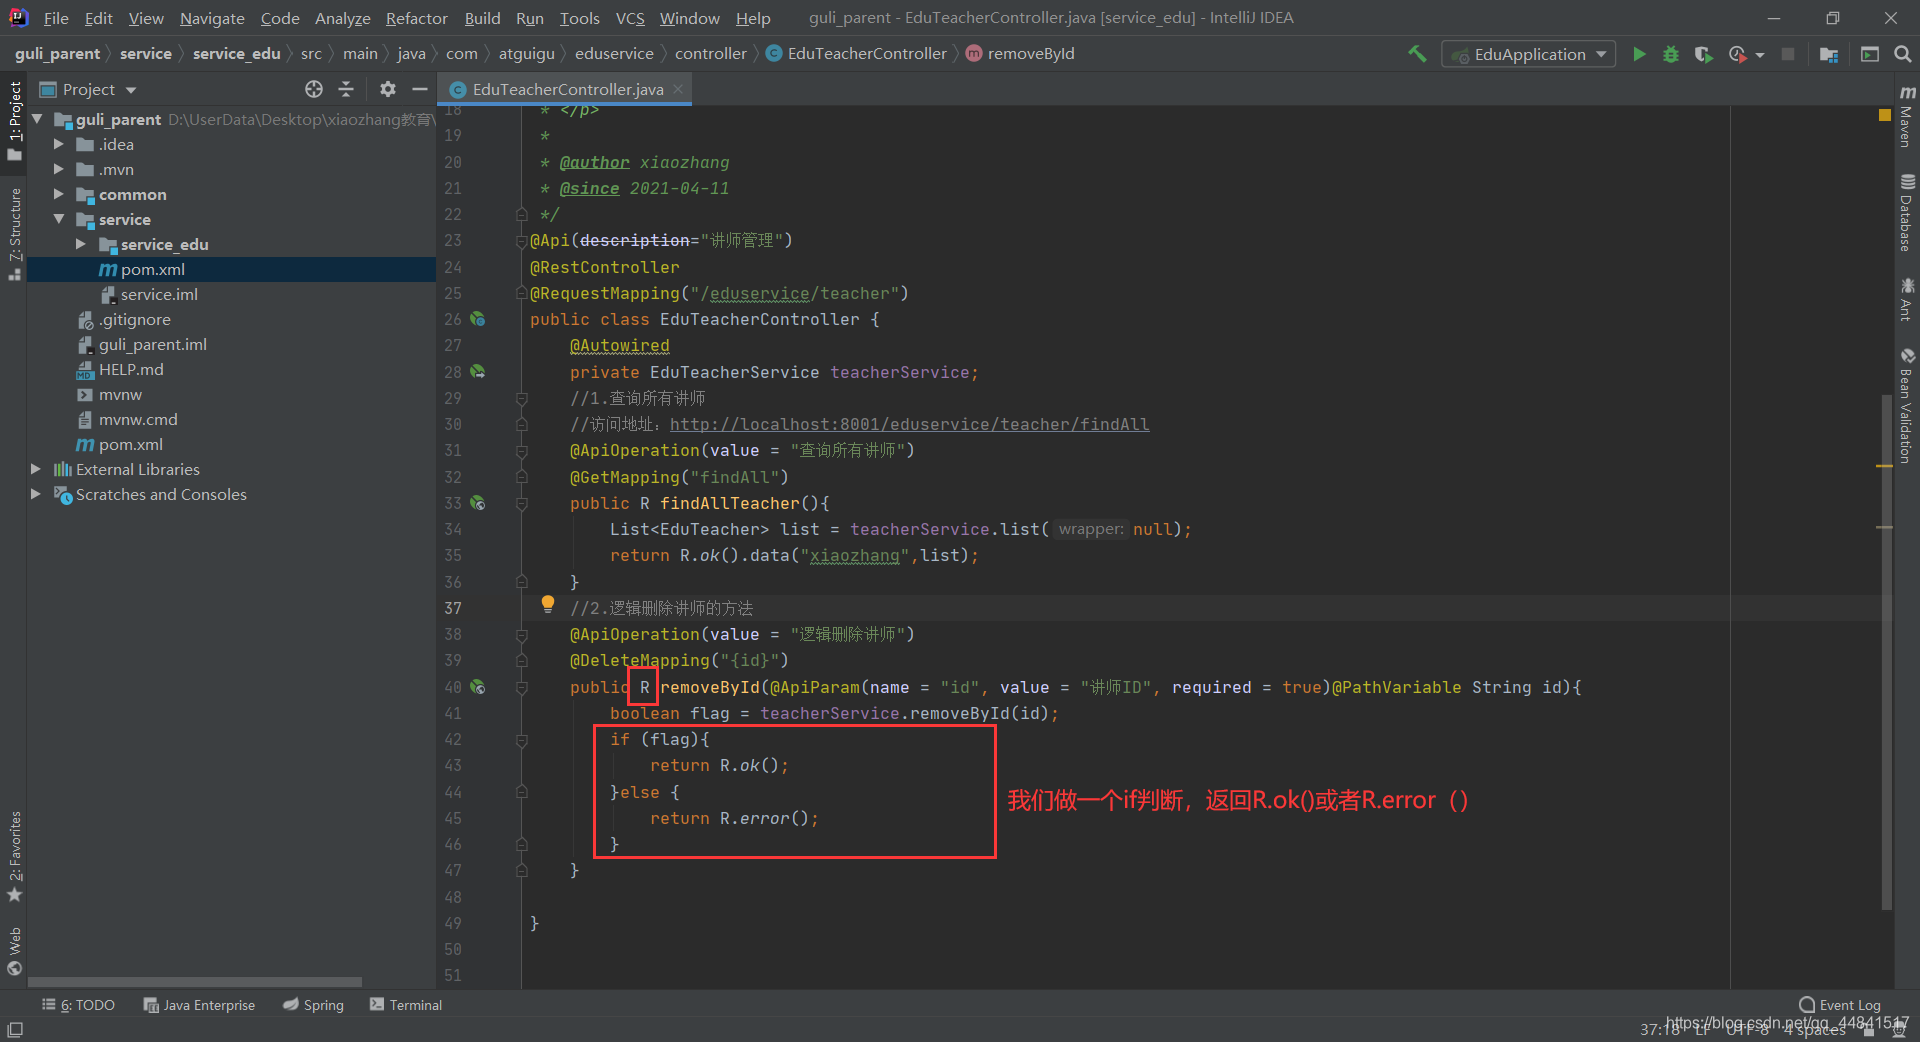The image size is (1920, 1042).
Task: Open the VCS menu
Action: point(630,18)
